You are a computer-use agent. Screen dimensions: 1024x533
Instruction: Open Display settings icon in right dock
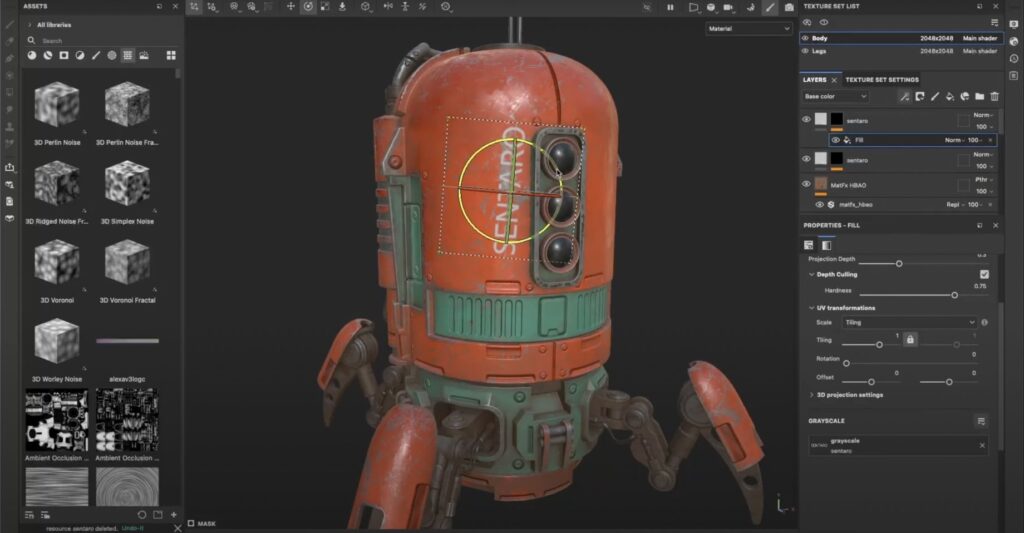(1014, 24)
